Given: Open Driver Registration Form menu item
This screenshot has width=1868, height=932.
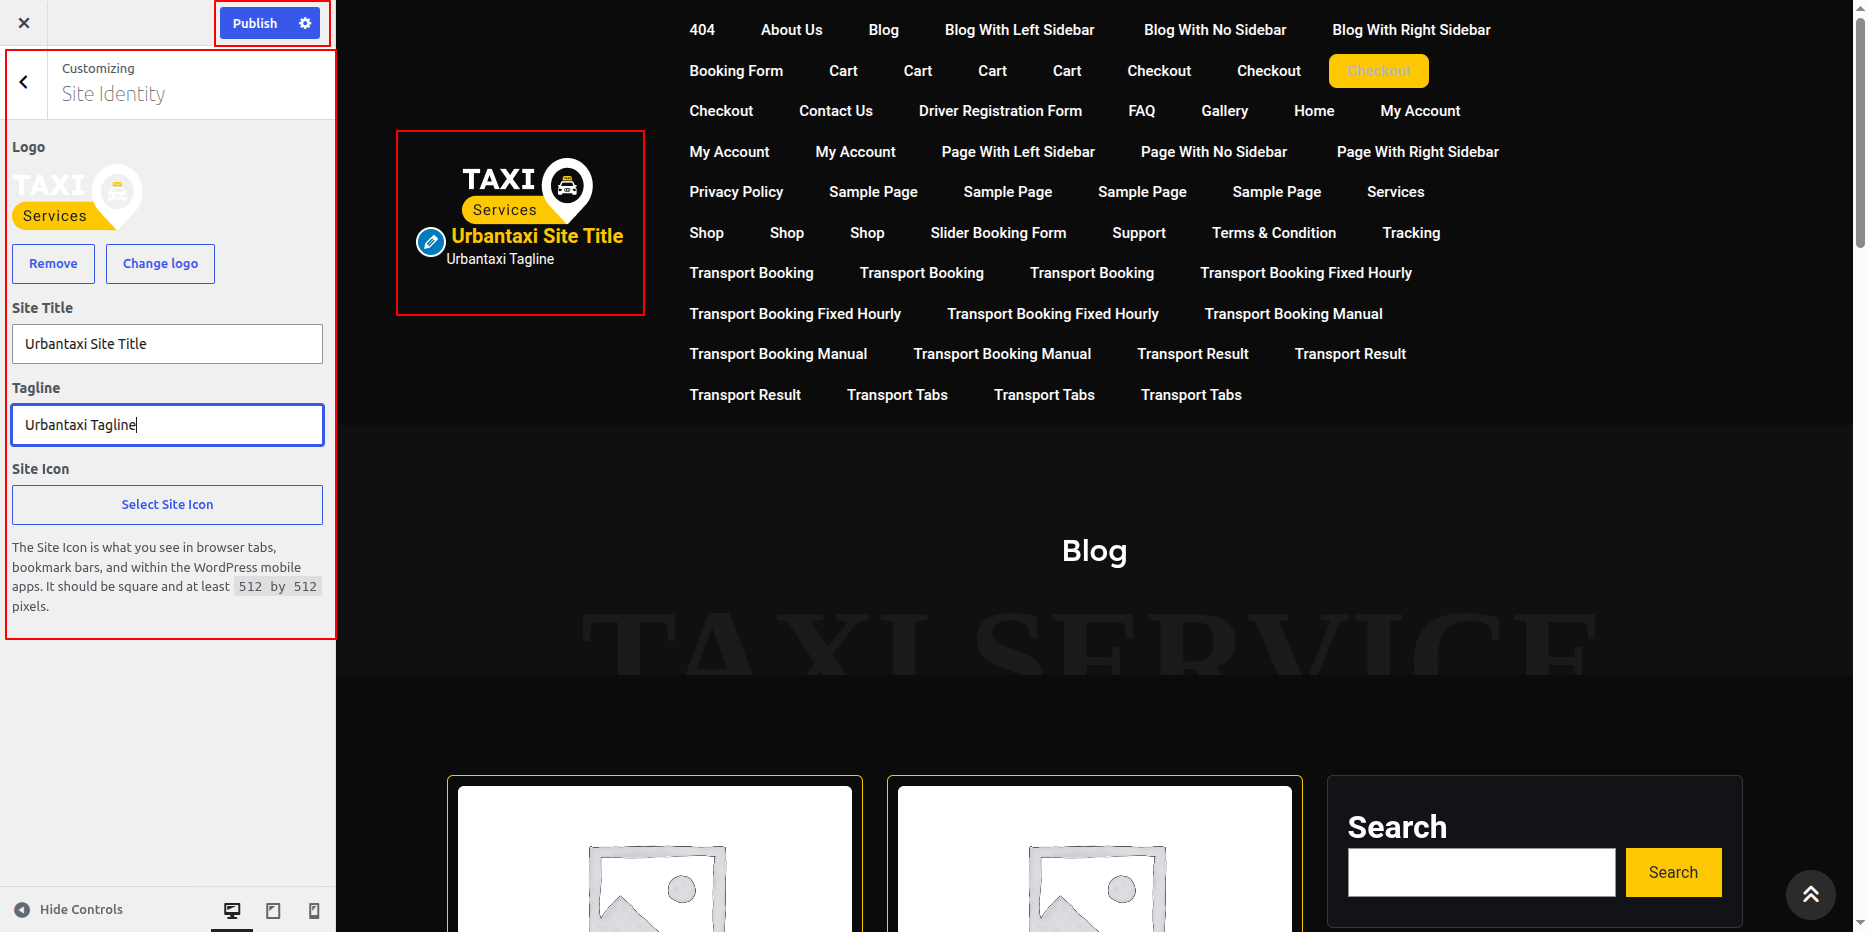Looking at the screenshot, I should coord(1000,111).
